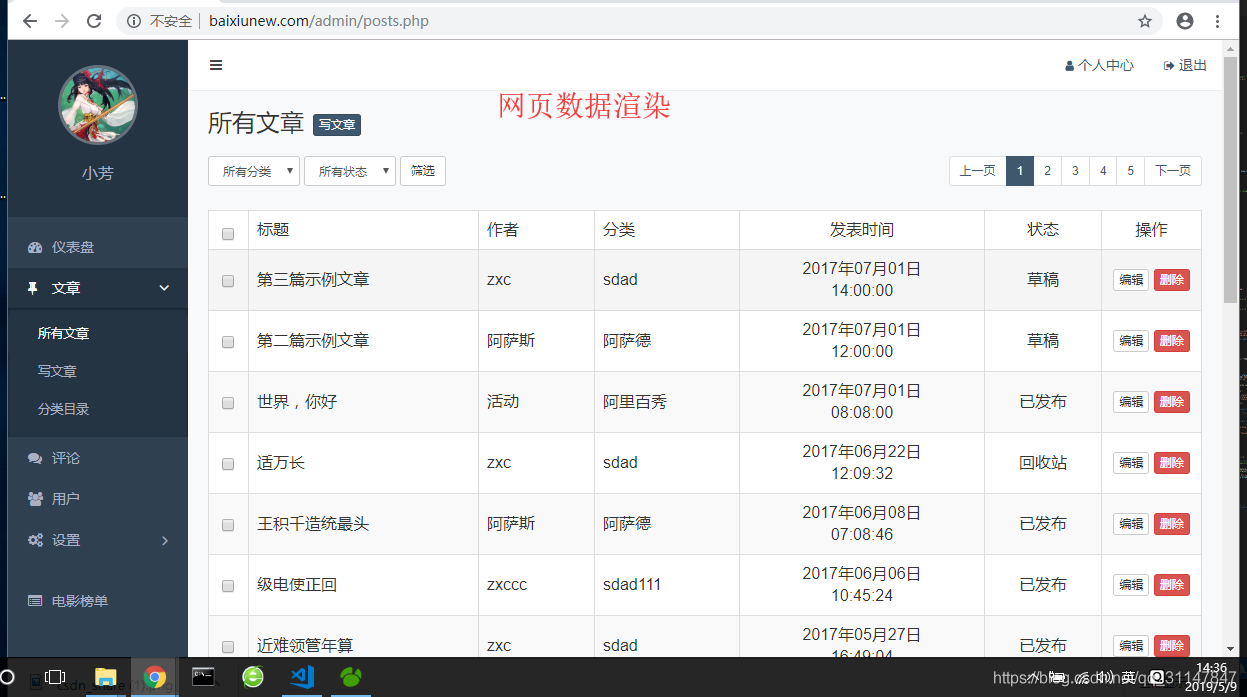Bookmark the page with the star icon
The width and height of the screenshot is (1247, 697).
(x=1145, y=21)
